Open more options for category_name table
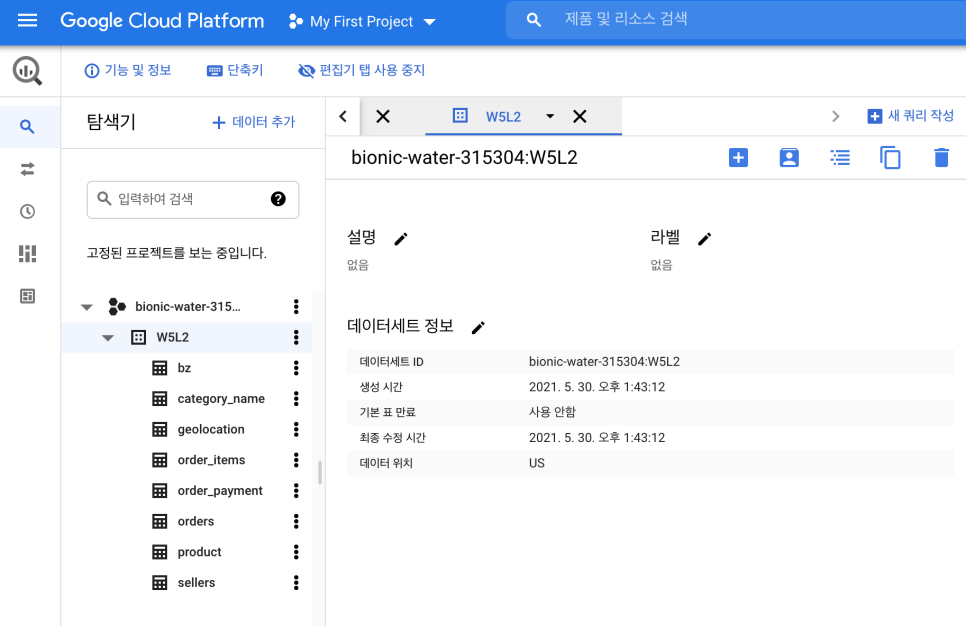This screenshot has height=626, width=966. (296, 399)
